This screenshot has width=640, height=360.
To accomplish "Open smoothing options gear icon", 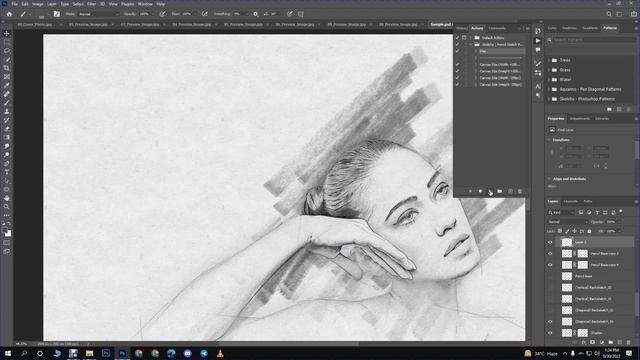I will click(256, 14).
